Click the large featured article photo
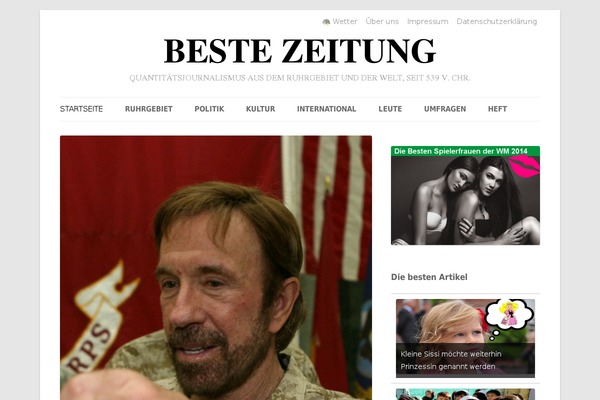The image size is (600, 400). tap(216, 268)
